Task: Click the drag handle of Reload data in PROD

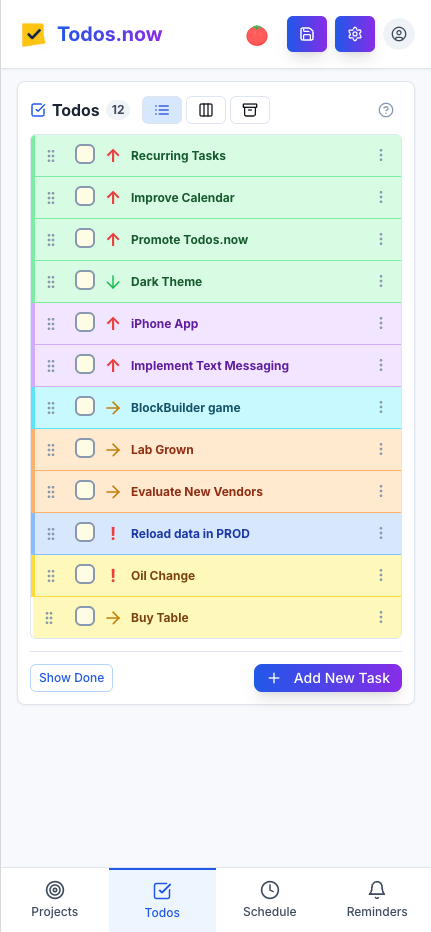Action: (x=51, y=534)
